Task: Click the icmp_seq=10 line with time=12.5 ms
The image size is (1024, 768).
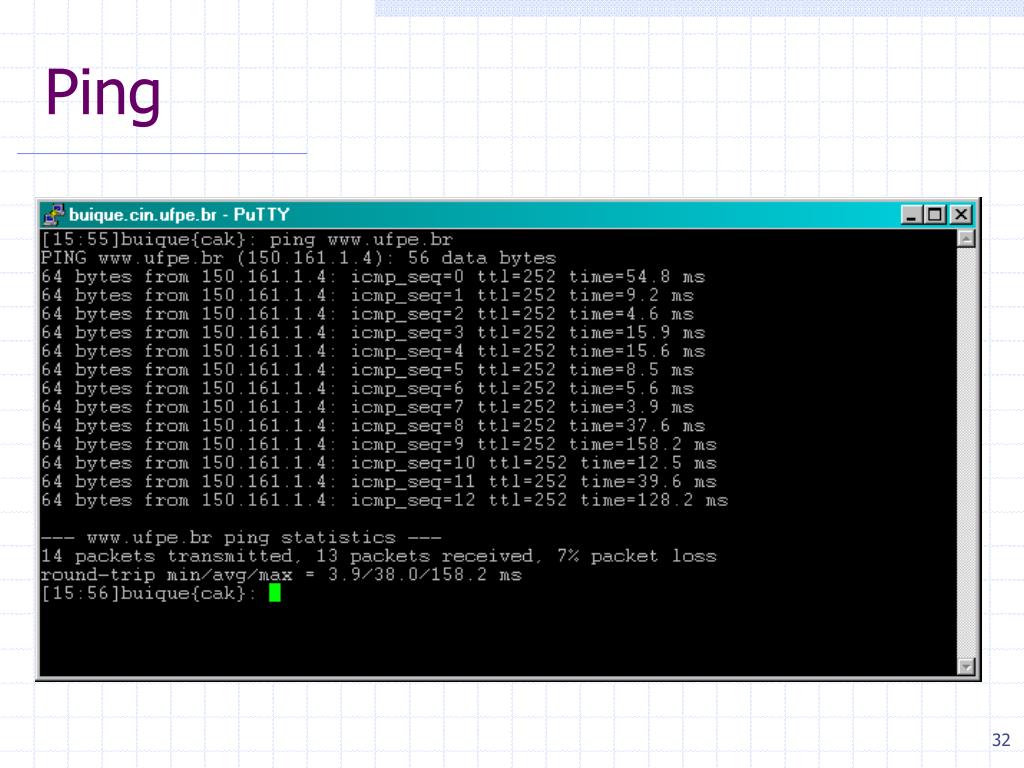Action: (x=379, y=463)
